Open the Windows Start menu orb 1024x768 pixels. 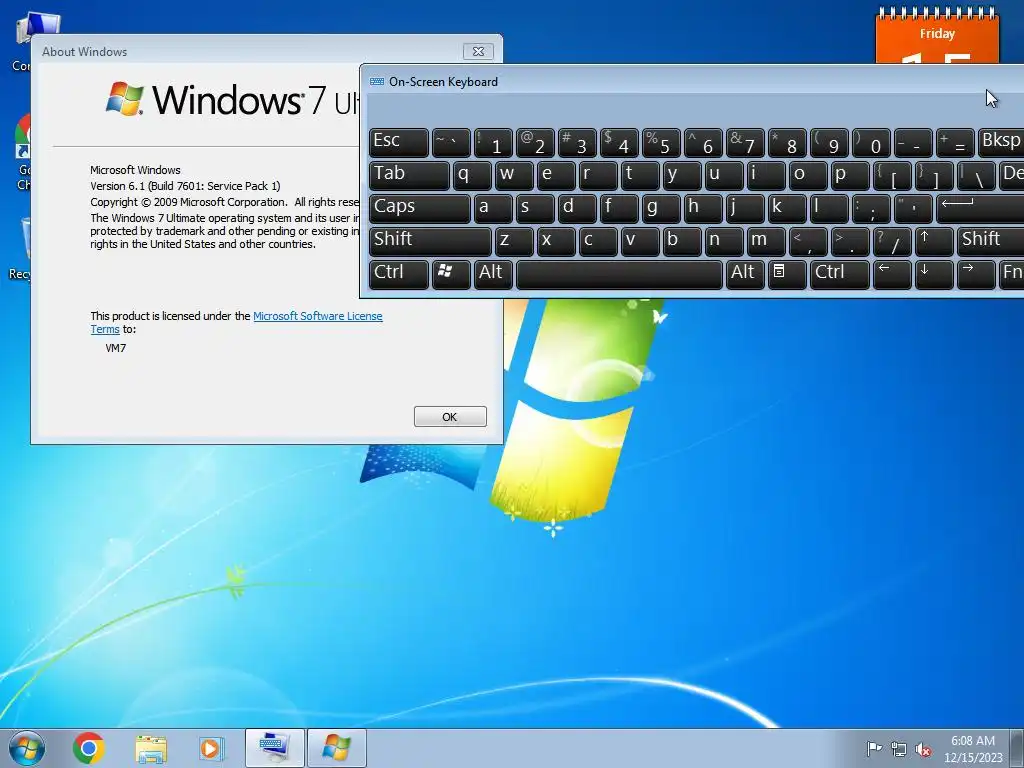(x=26, y=748)
